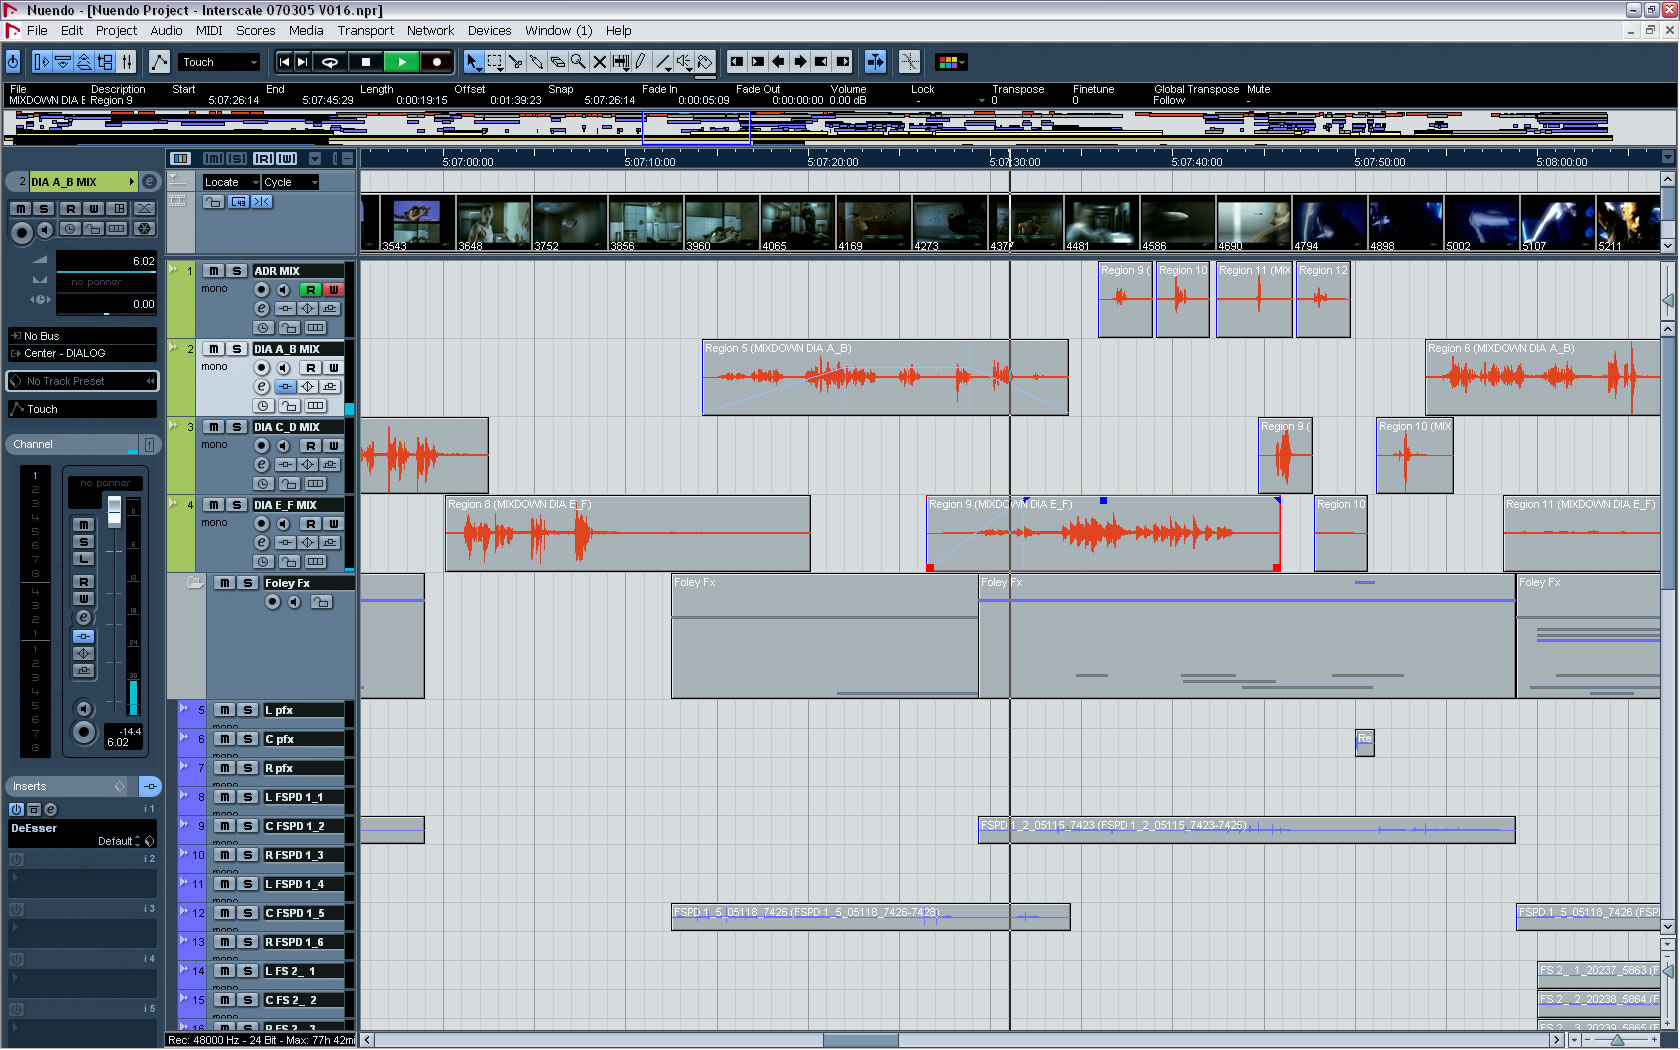Select the Scissors split tool
This screenshot has width=1680, height=1050.
tap(515, 62)
